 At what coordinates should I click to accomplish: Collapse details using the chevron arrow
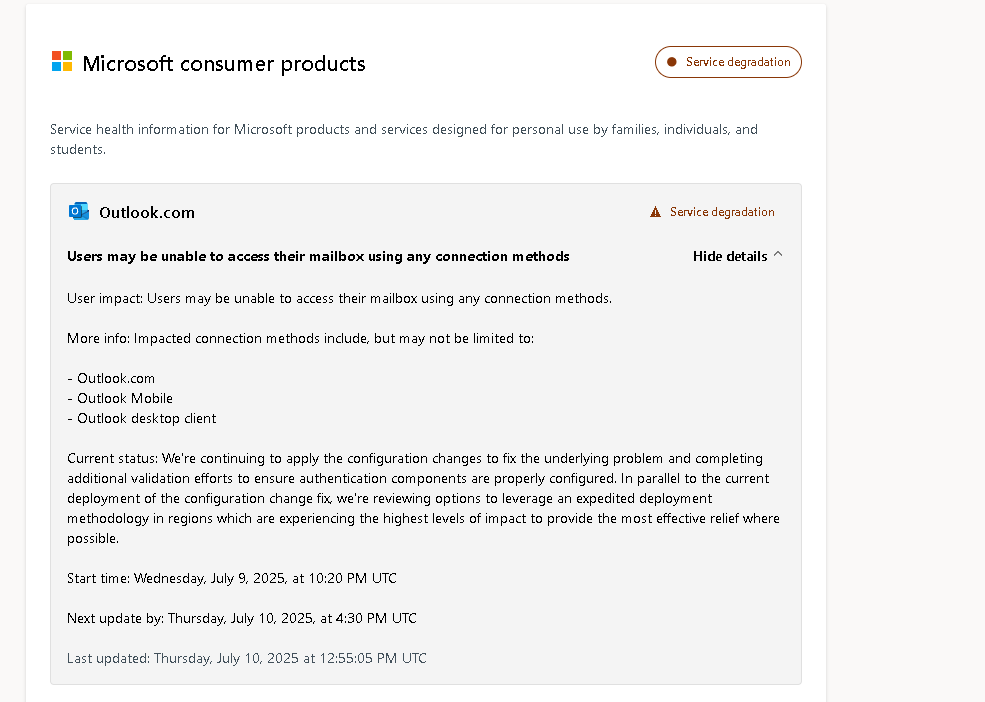pos(778,255)
